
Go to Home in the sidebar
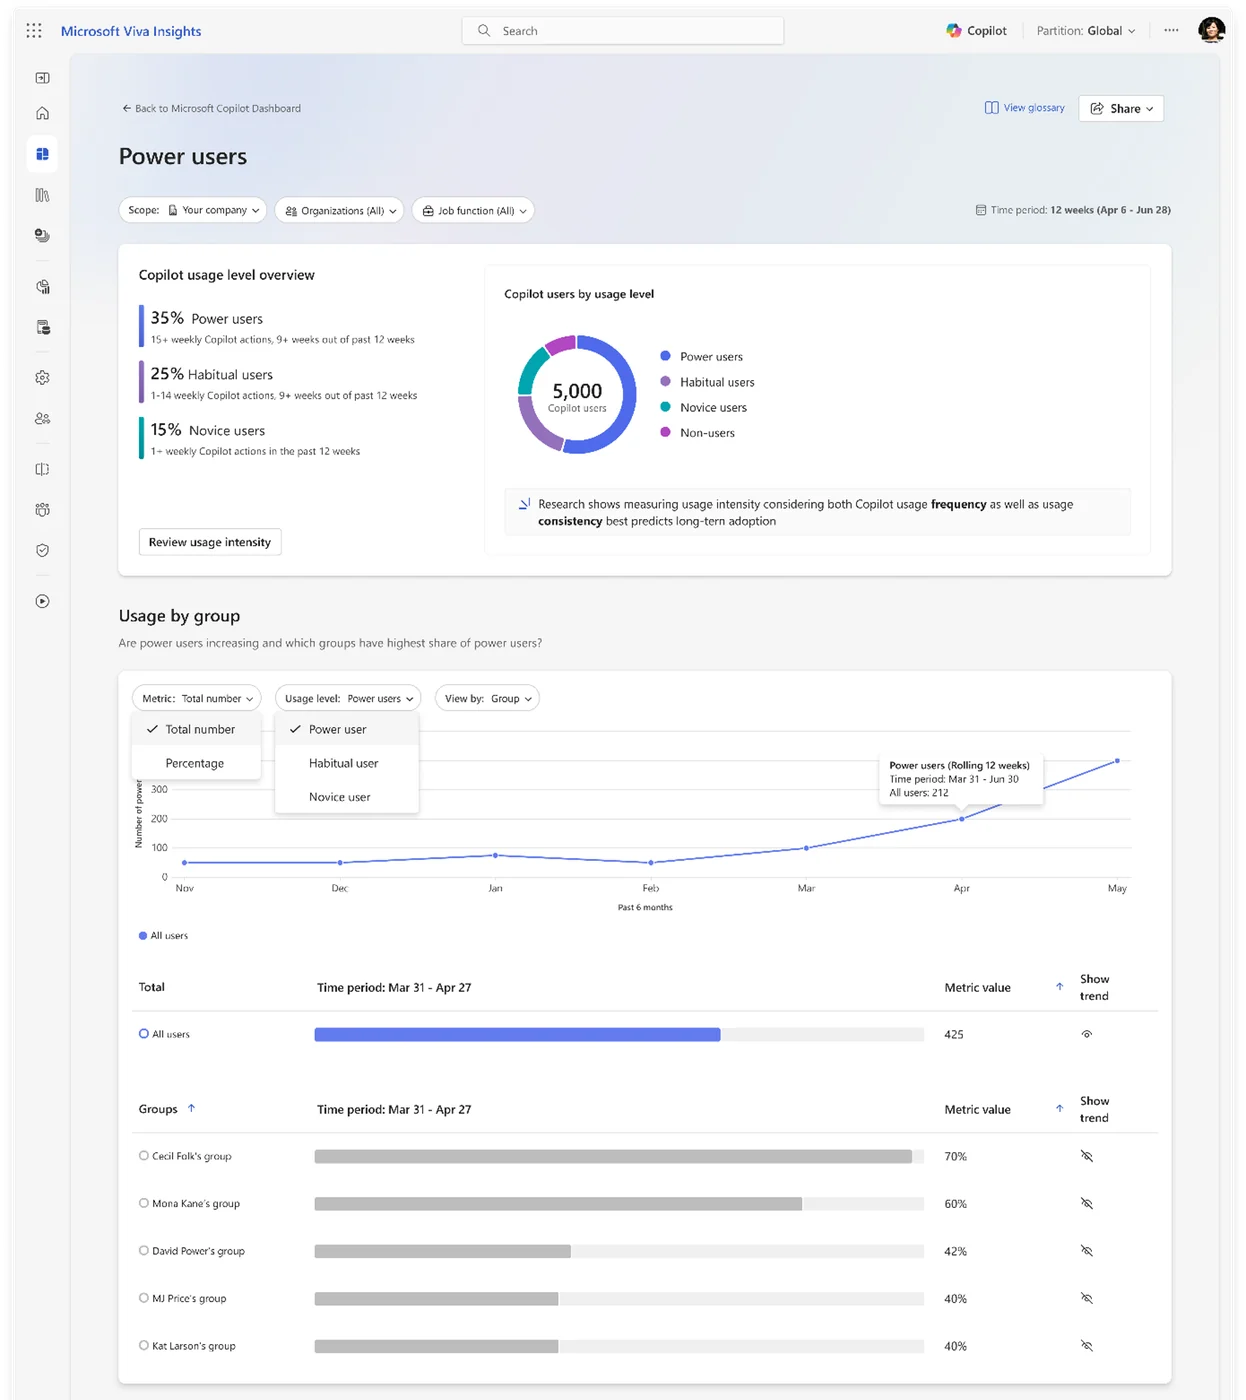pyautogui.click(x=42, y=114)
